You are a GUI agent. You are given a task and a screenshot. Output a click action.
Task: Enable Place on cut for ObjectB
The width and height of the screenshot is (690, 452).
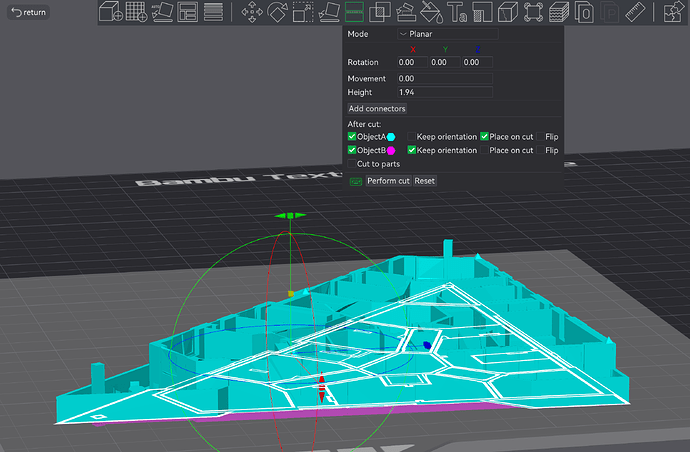484,150
